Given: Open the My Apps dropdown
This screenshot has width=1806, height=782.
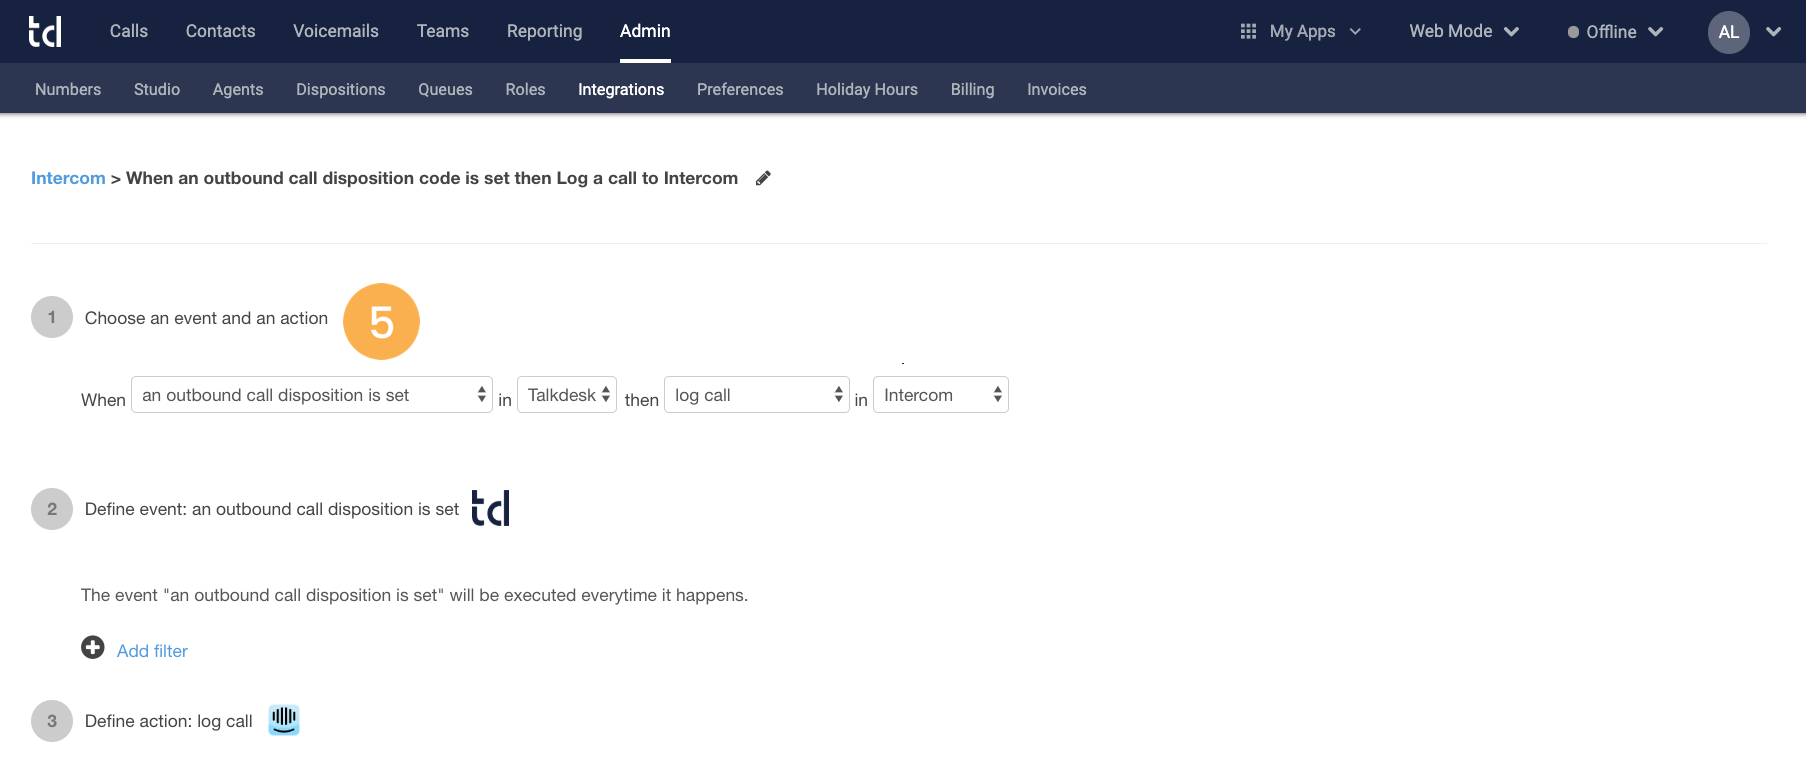Looking at the screenshot, I should coord(1301,31).
